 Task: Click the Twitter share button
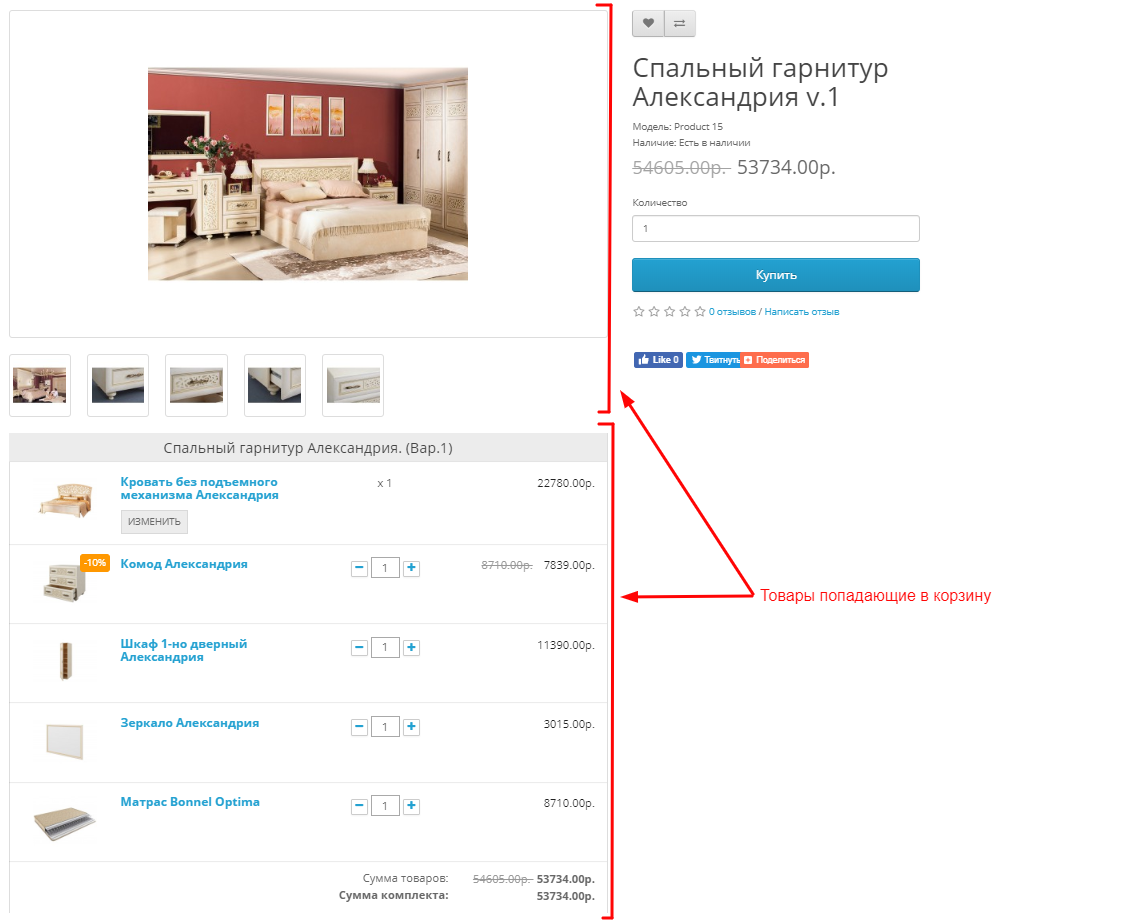pos(713,360)
